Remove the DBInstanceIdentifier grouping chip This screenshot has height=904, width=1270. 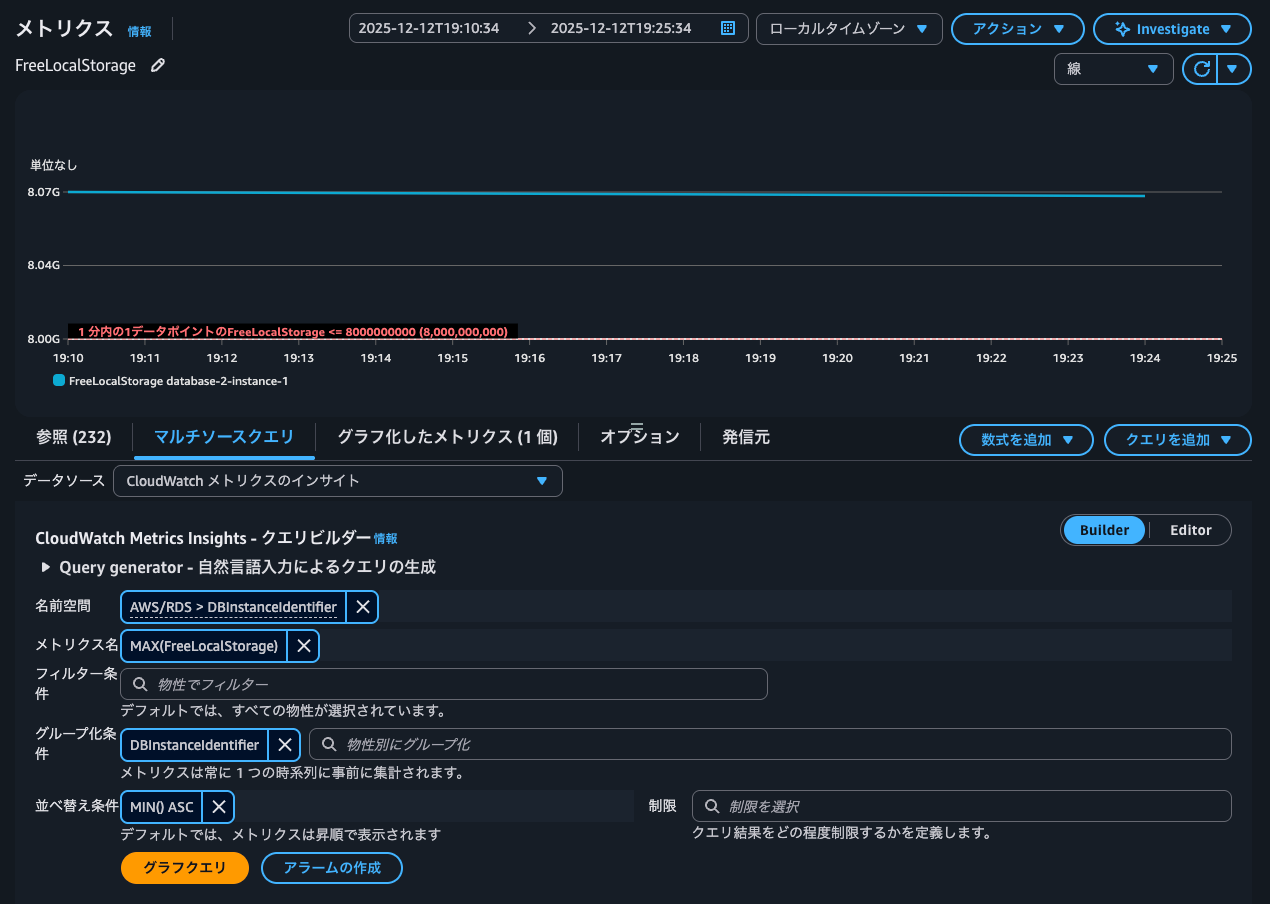(284, 745)
